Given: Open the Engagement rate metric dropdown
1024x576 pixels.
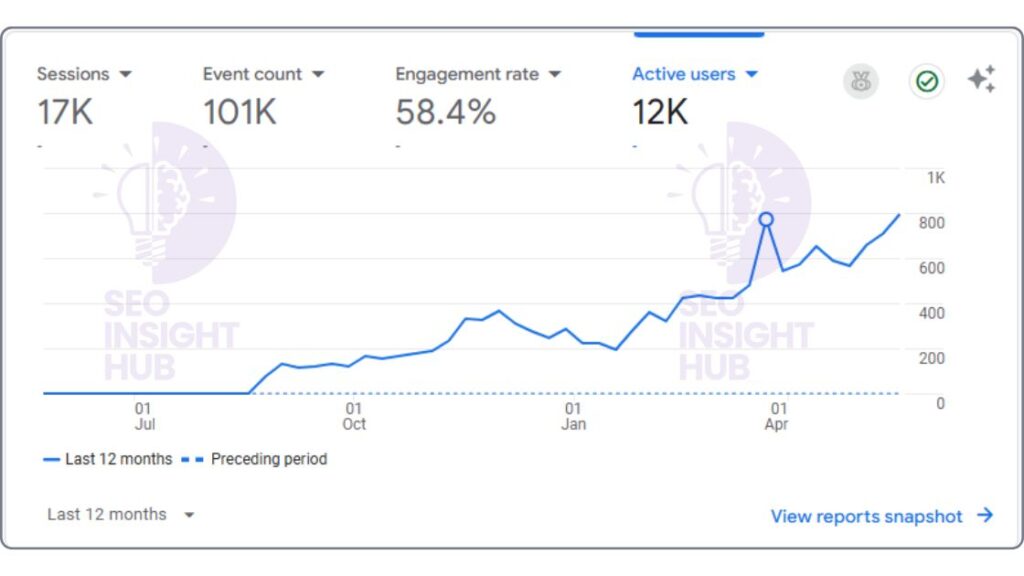Looking at the screenshot, I should 557,73.
